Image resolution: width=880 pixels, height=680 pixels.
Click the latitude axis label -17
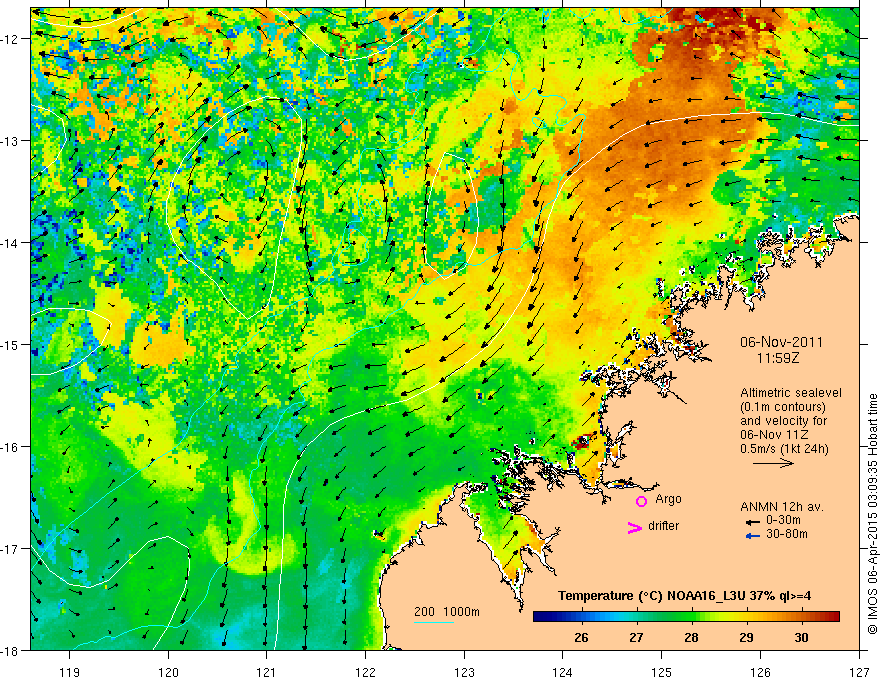11,549
